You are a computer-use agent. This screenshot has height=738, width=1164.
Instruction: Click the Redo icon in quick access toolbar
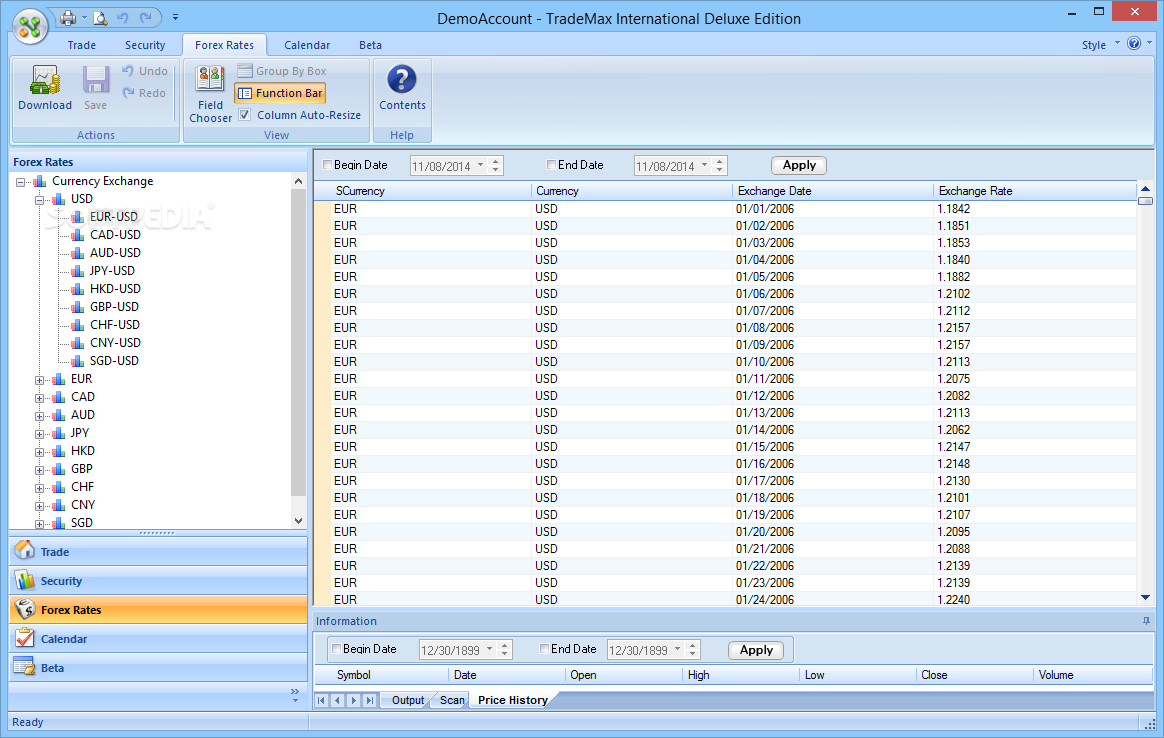(x=146, y=17)
